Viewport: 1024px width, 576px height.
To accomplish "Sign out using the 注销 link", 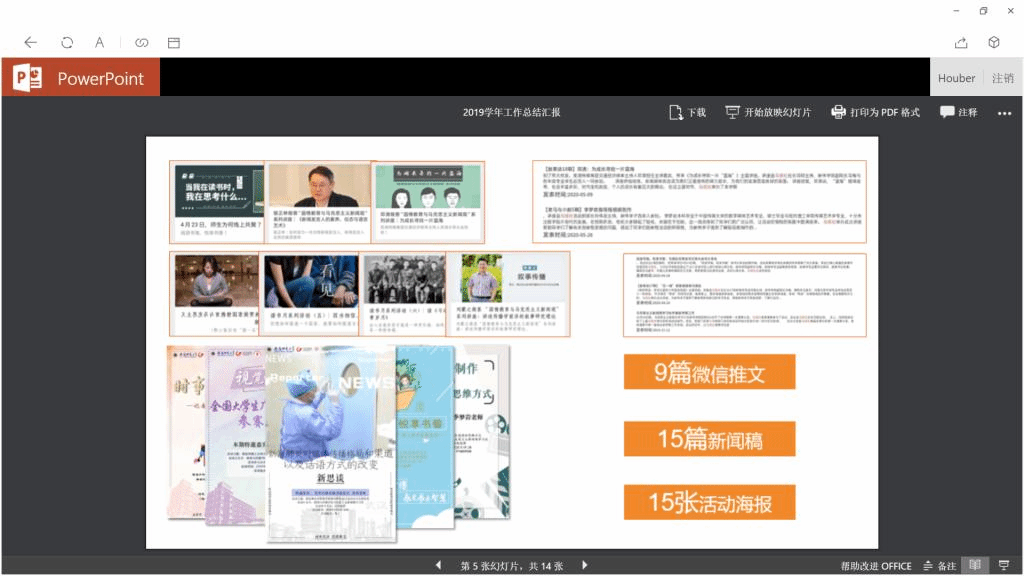I will (x=1002, y=78).
